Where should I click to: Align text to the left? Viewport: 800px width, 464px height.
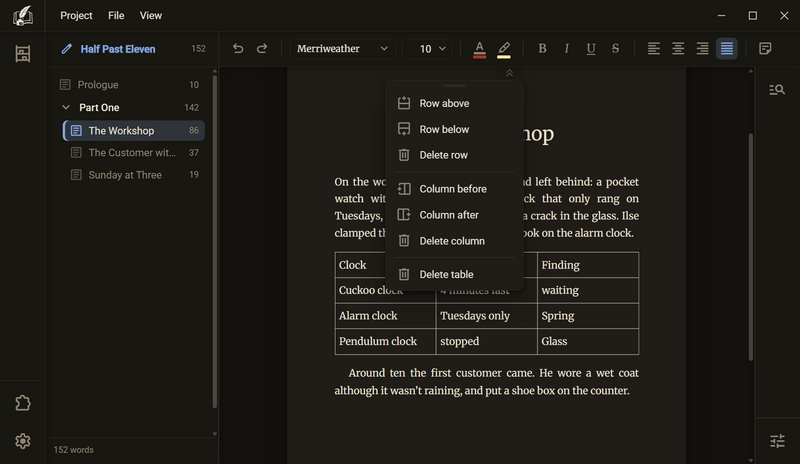coord(654,48)
